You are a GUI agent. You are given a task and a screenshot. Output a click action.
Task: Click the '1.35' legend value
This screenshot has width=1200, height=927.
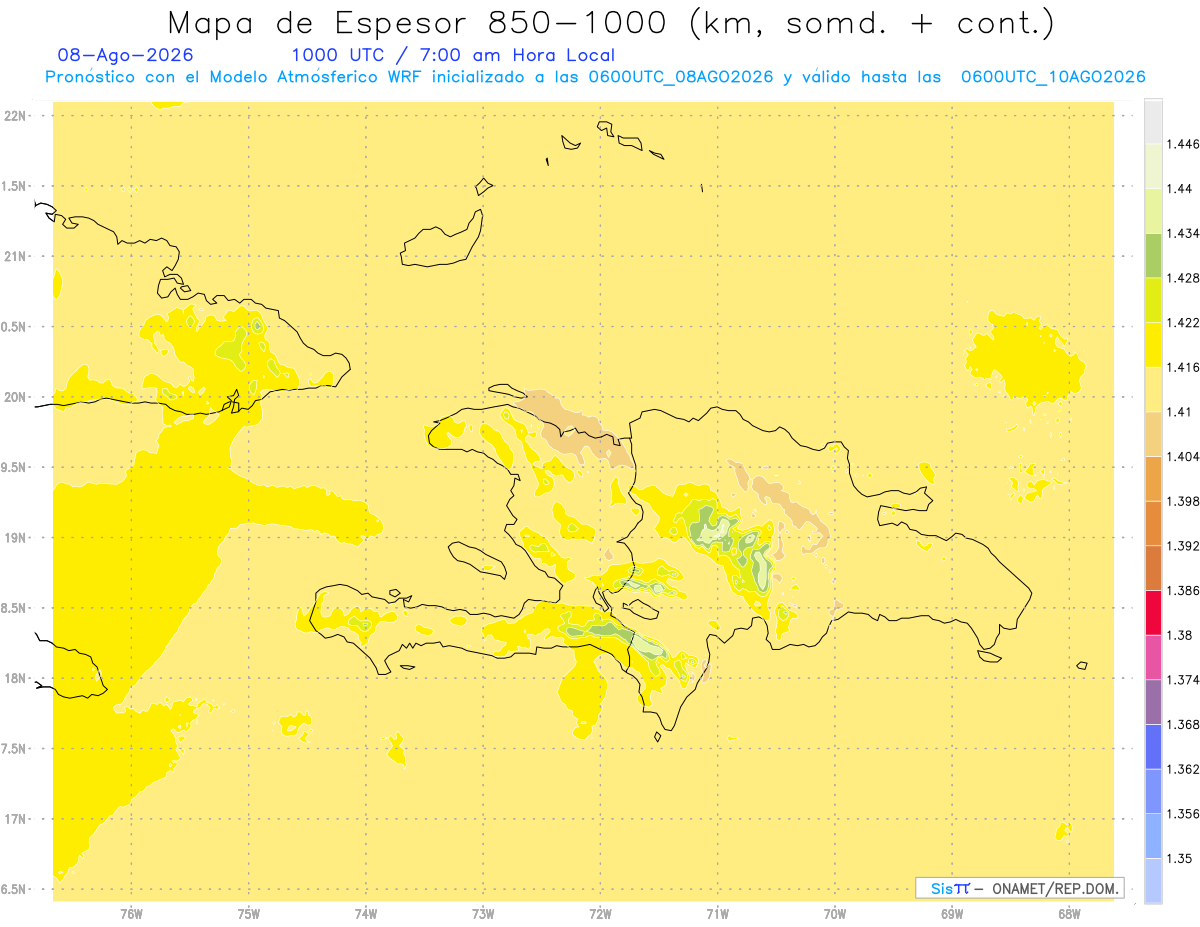(x=1178, y=858)
